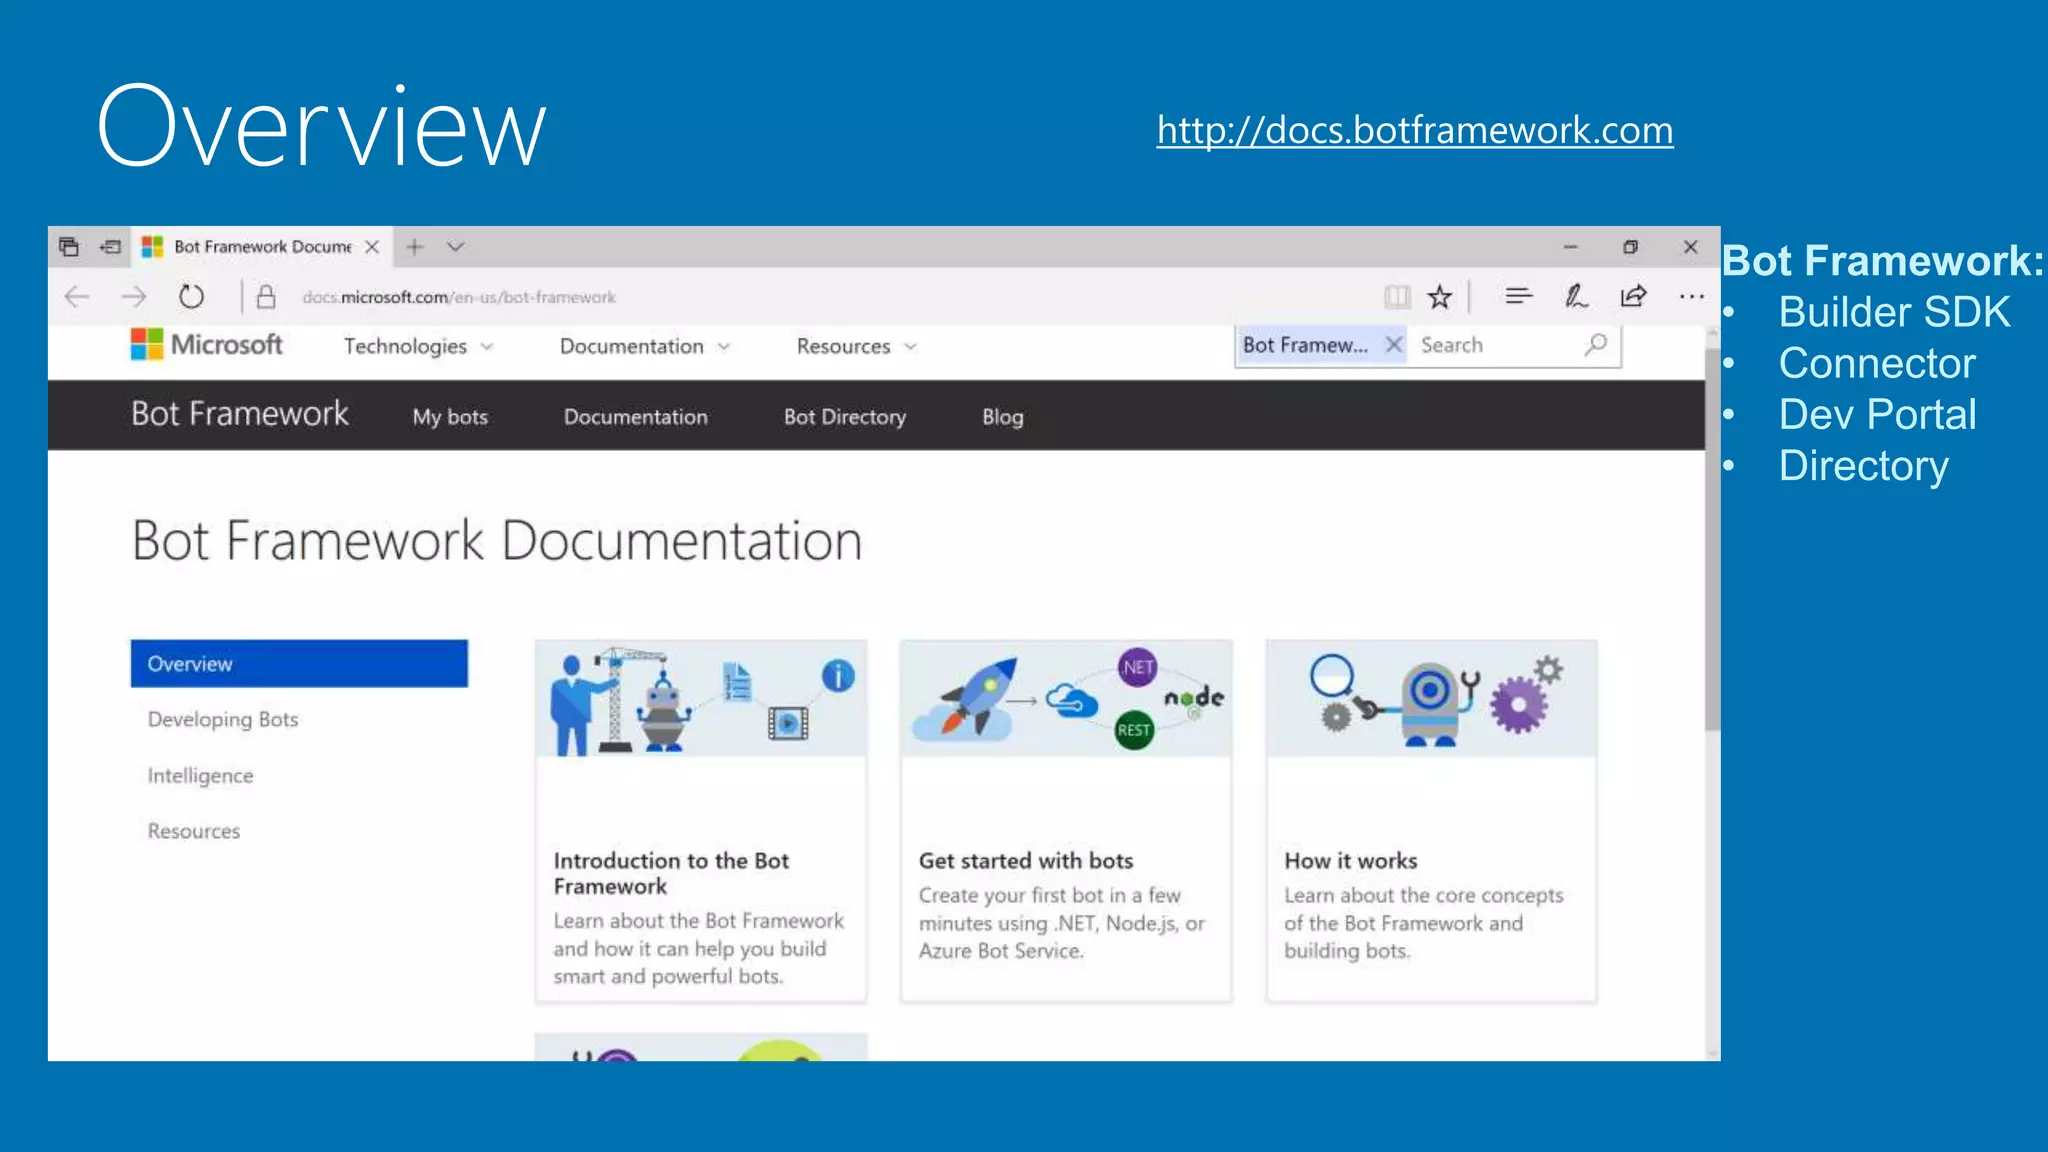Remove the Bot Framew... search filter
Image resolution: width=2048 pixels, height=1152 pixels.
[x=1393, y=345]
